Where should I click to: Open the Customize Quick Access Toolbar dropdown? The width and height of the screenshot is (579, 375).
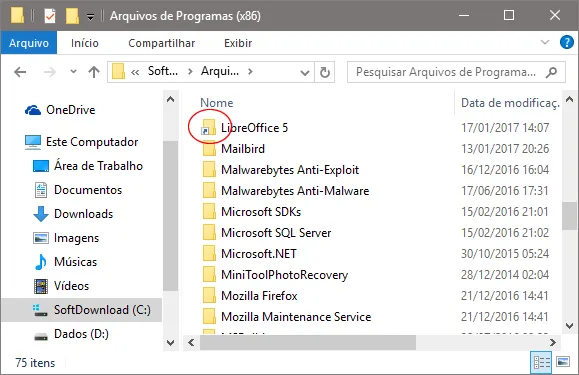(90, 17)
